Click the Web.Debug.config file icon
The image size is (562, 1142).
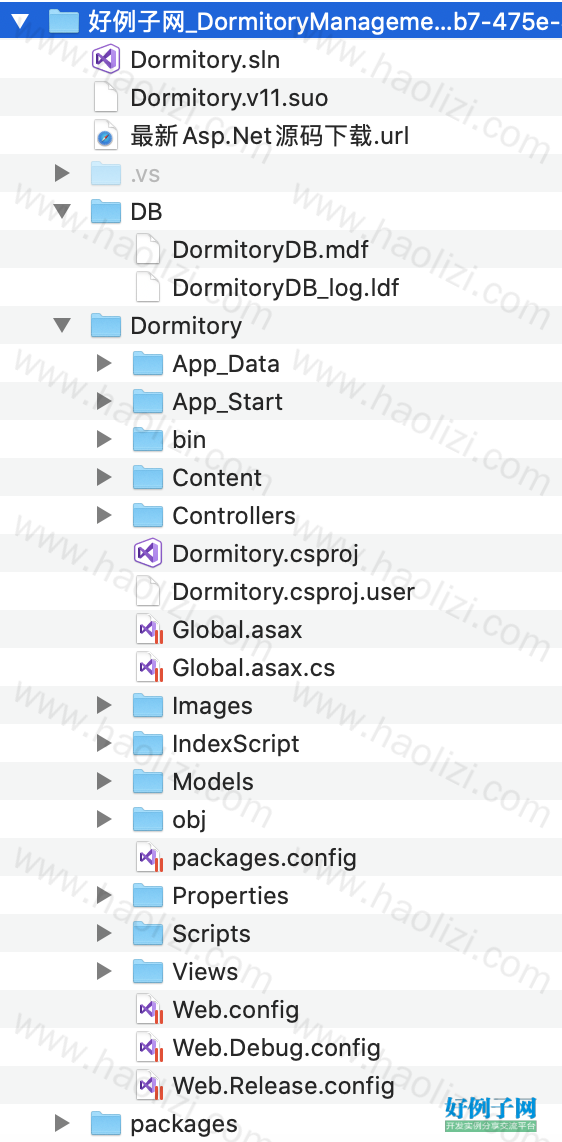pos(149,1048)
